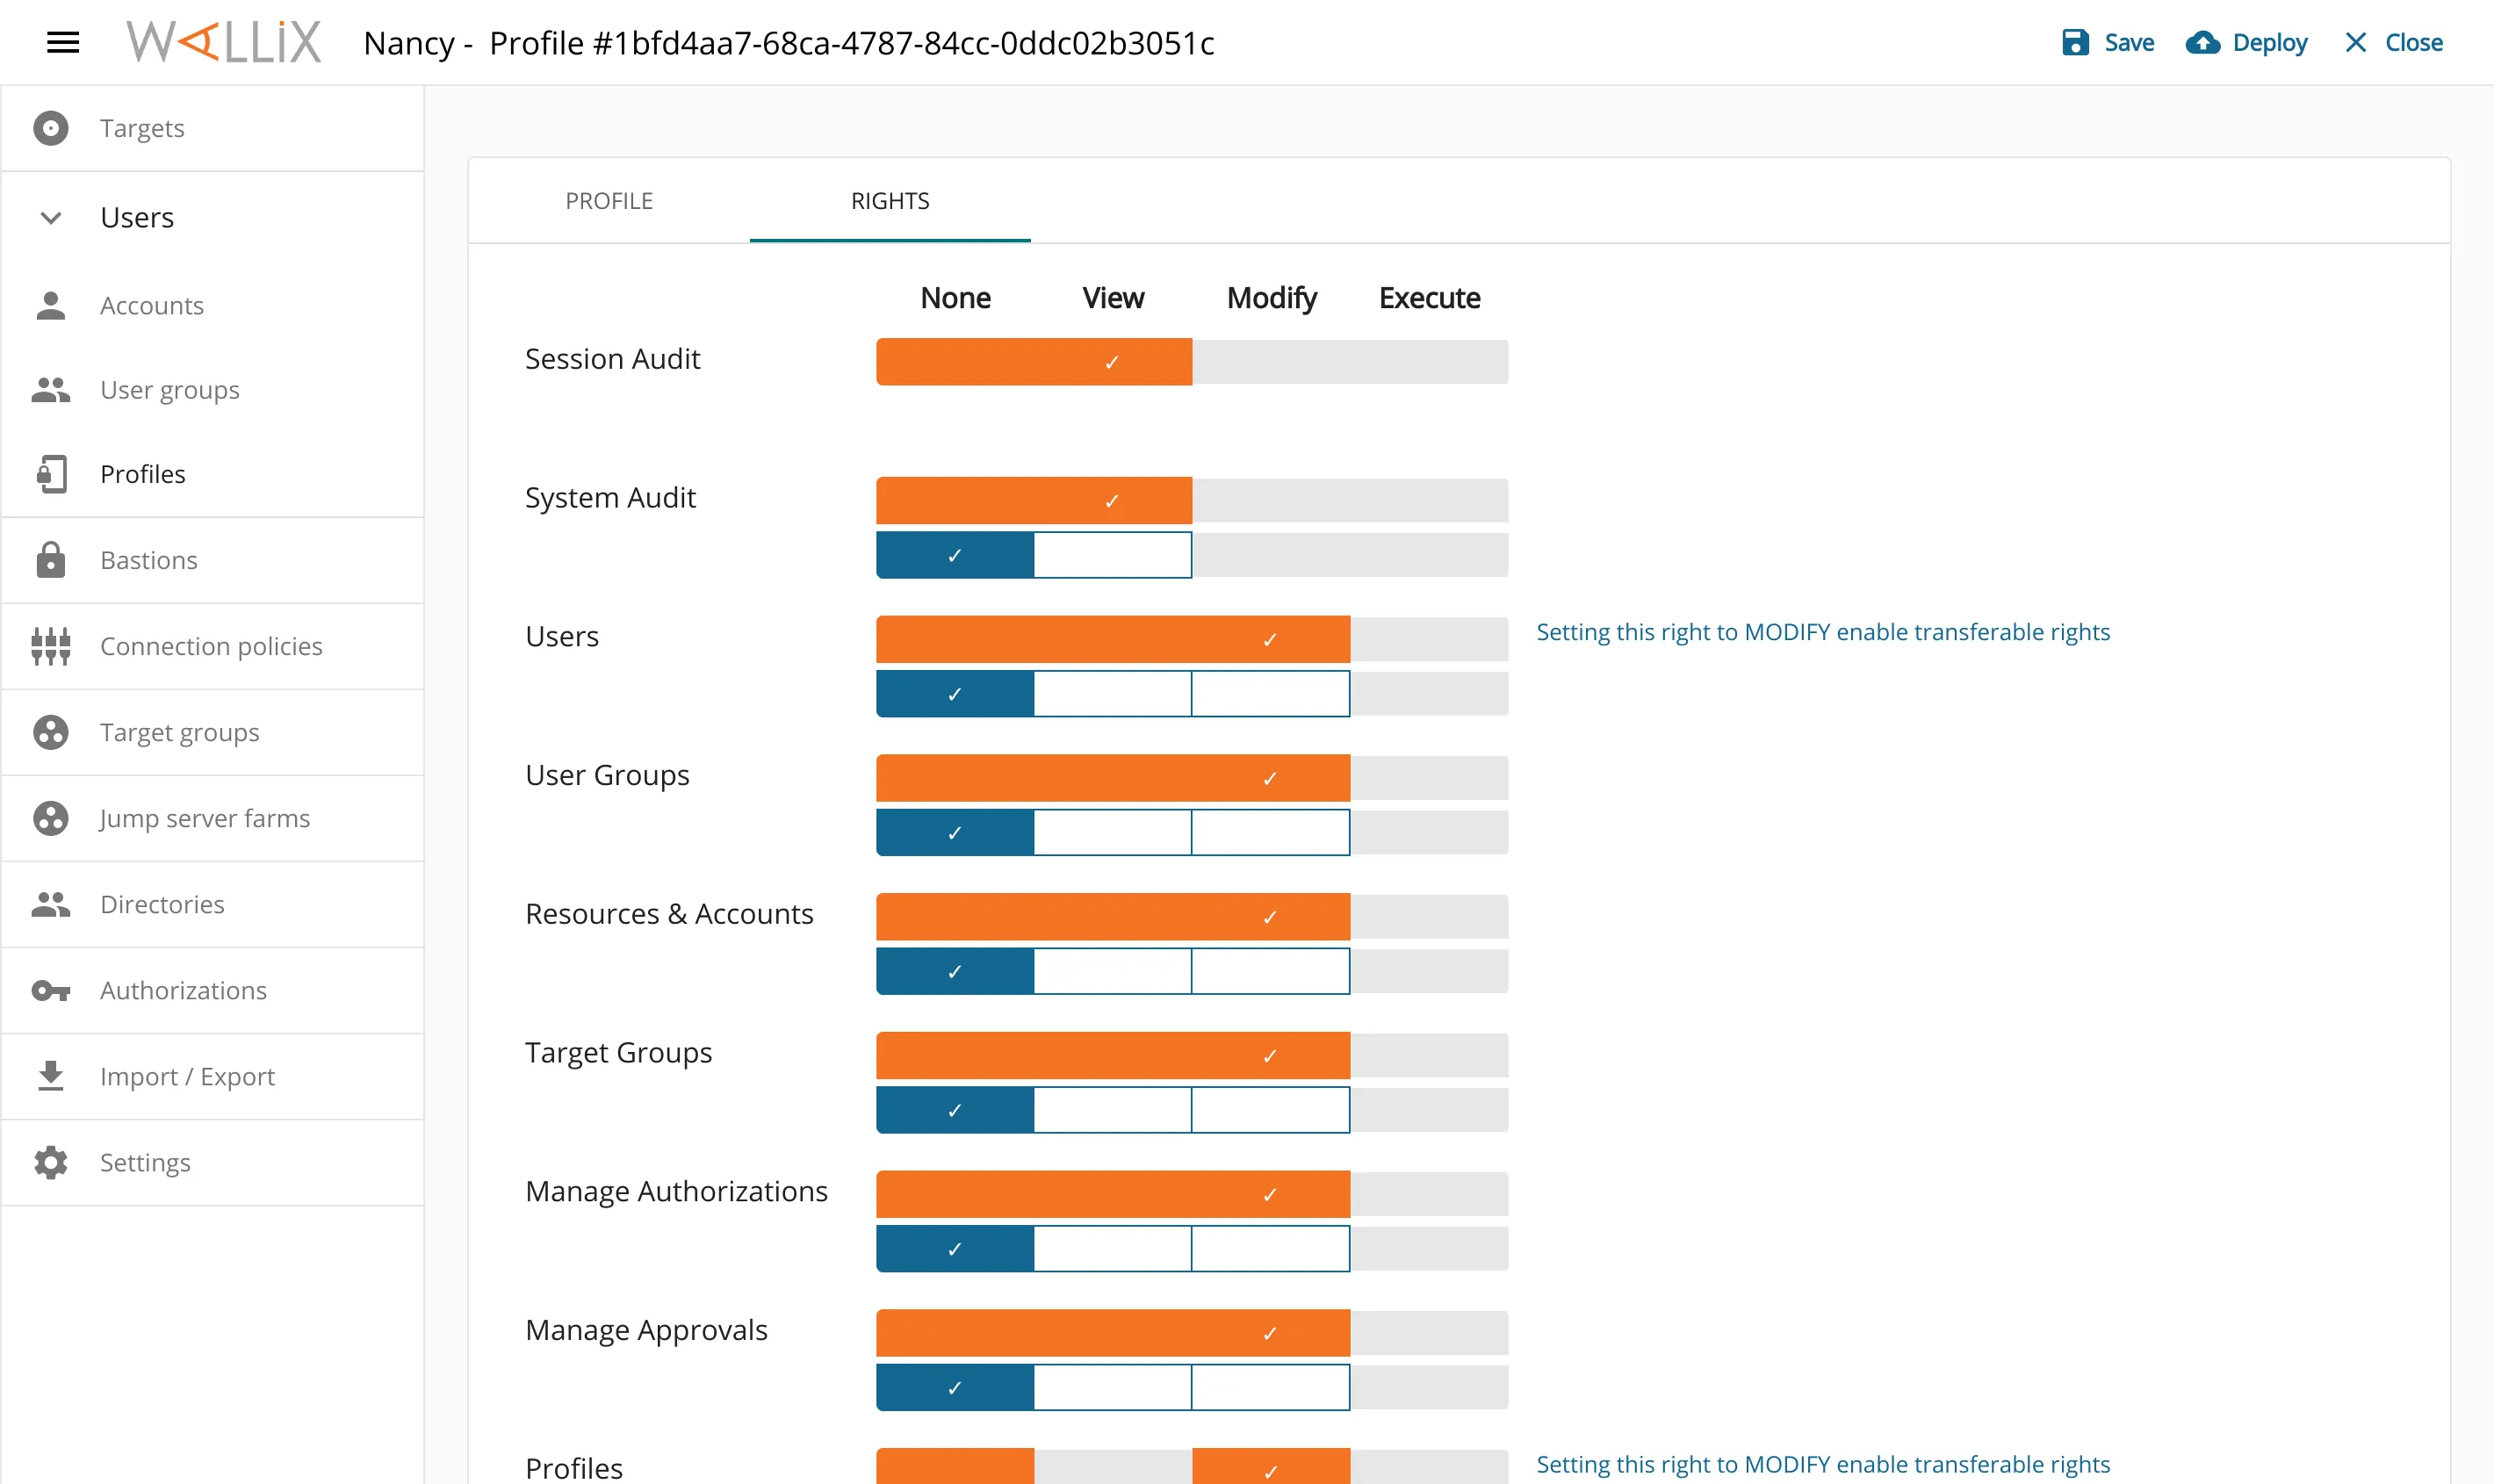Go to User groups page

(x=212, y=389)
